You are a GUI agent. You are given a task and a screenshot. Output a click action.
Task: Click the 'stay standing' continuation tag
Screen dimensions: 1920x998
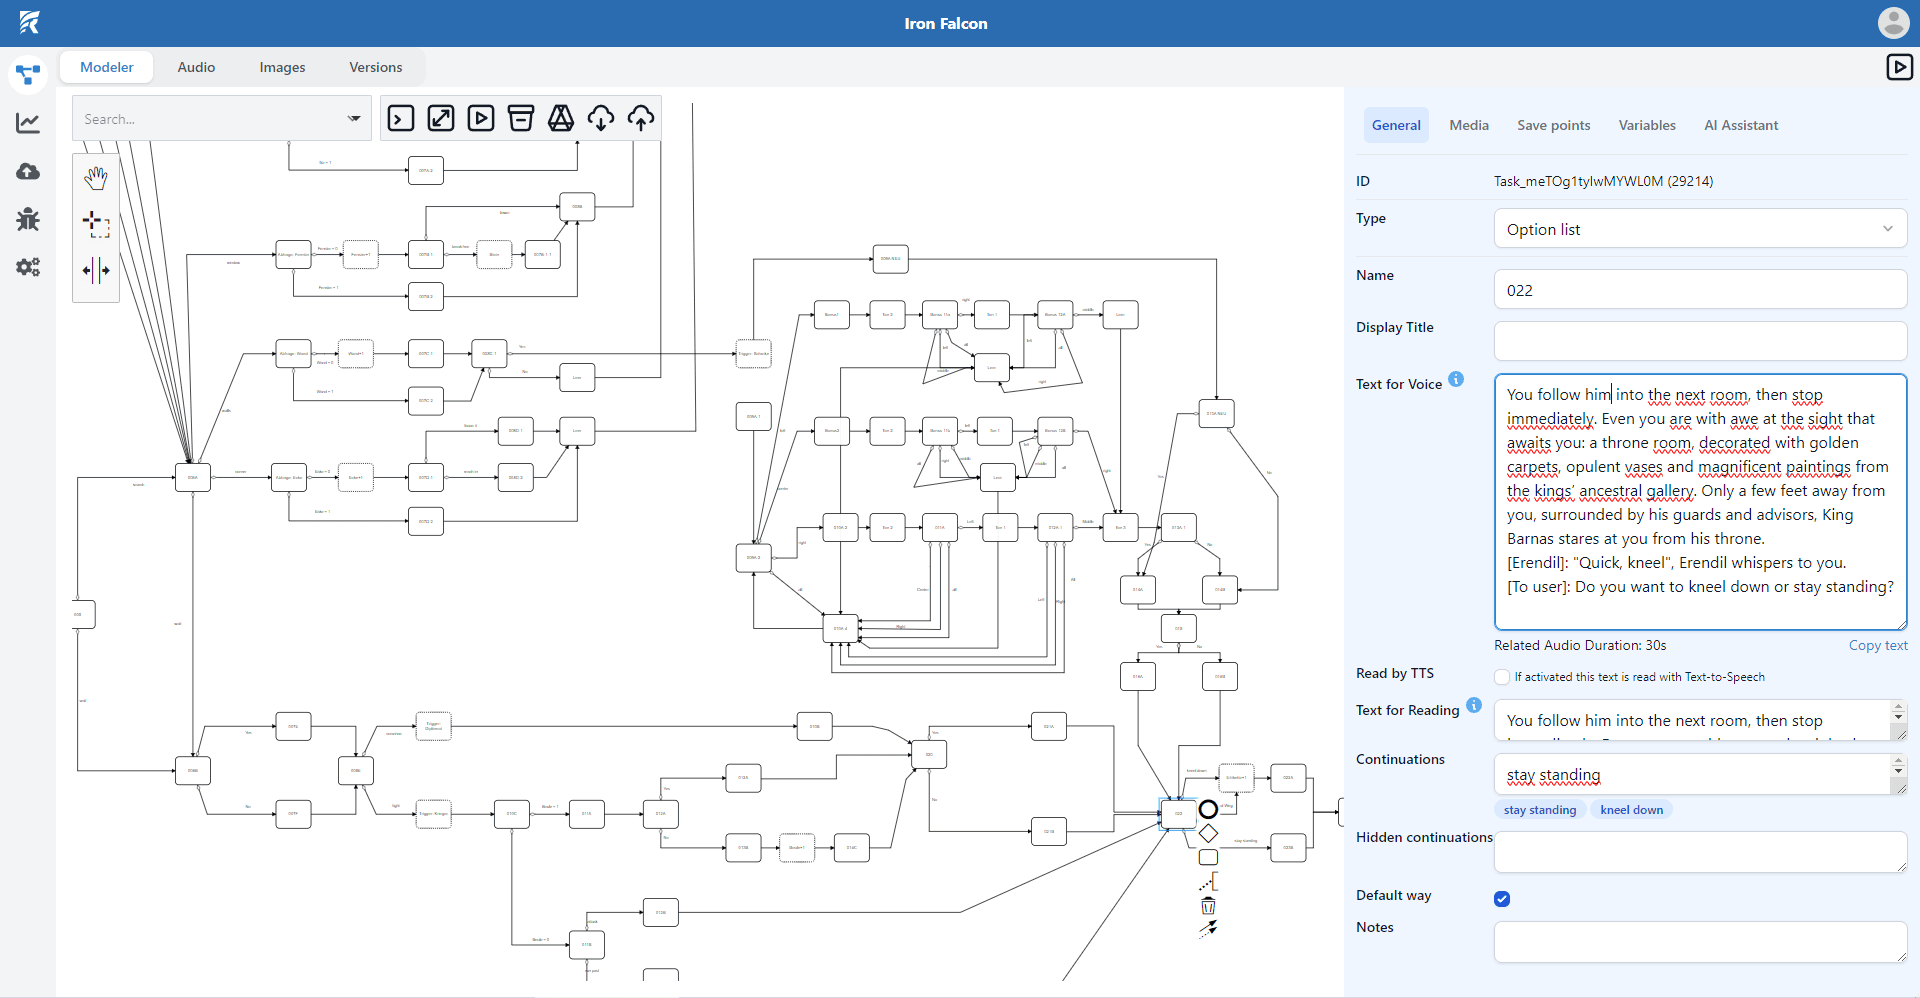1540,810
